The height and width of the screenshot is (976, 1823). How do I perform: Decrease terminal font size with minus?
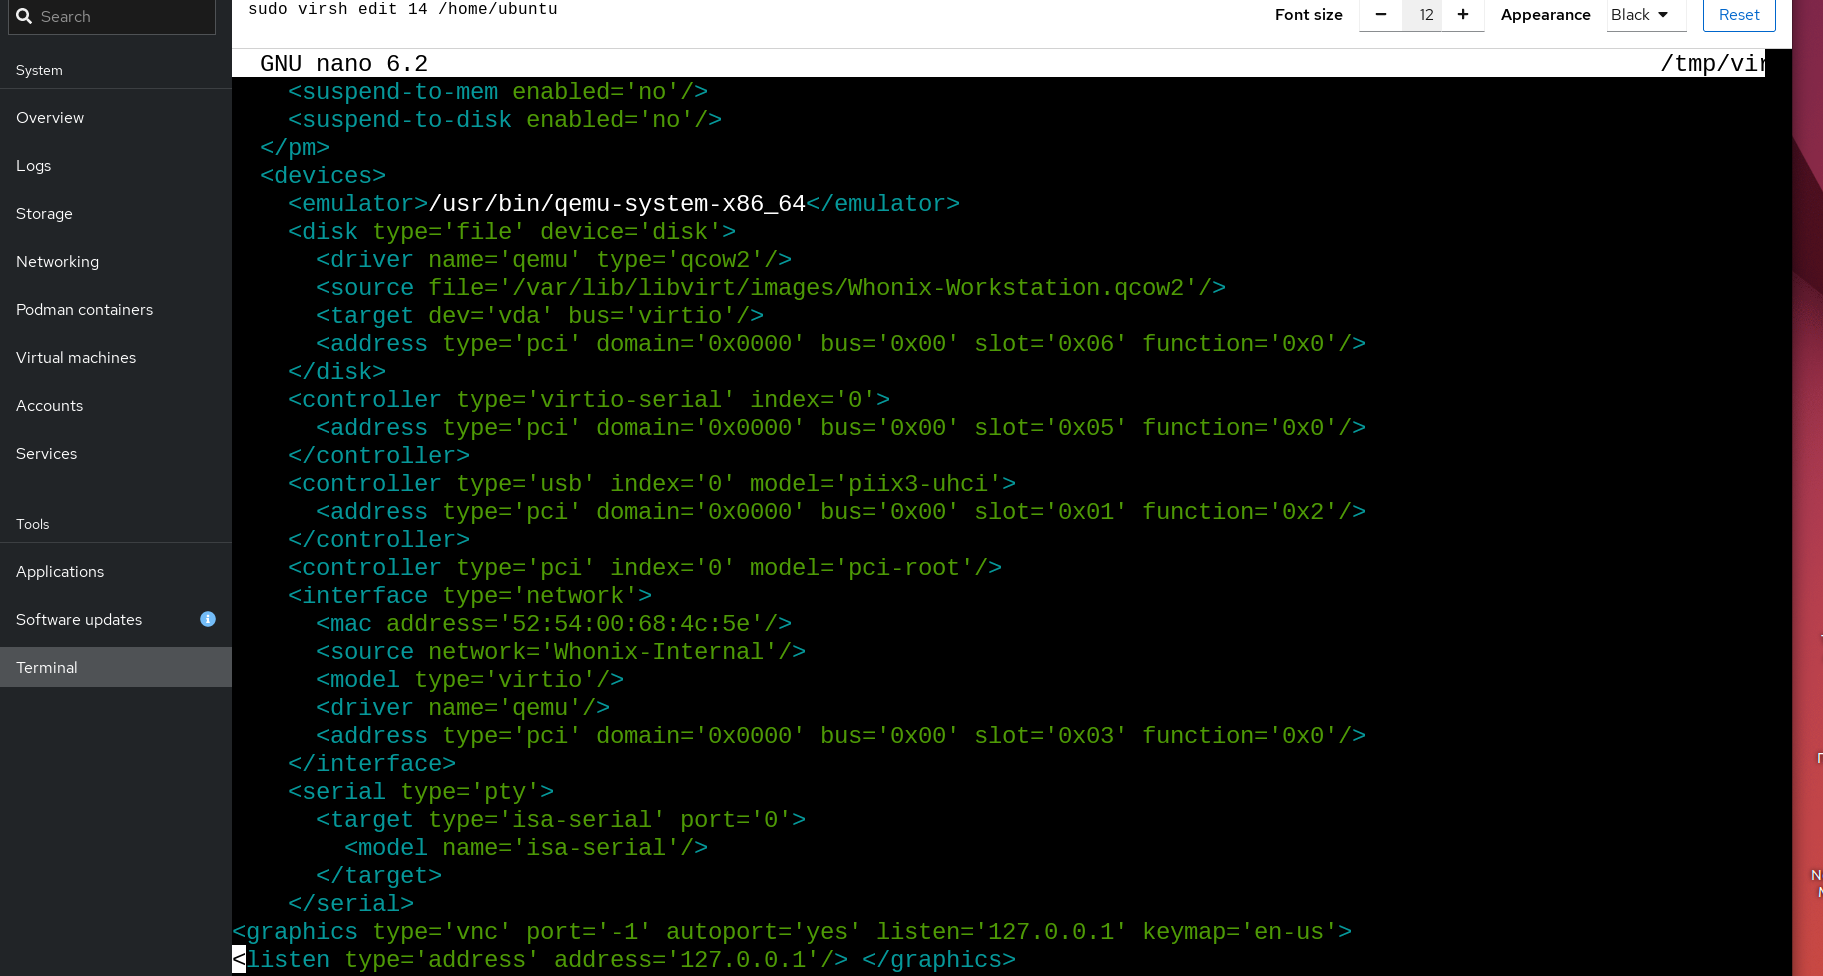[x=1381, y=15]
